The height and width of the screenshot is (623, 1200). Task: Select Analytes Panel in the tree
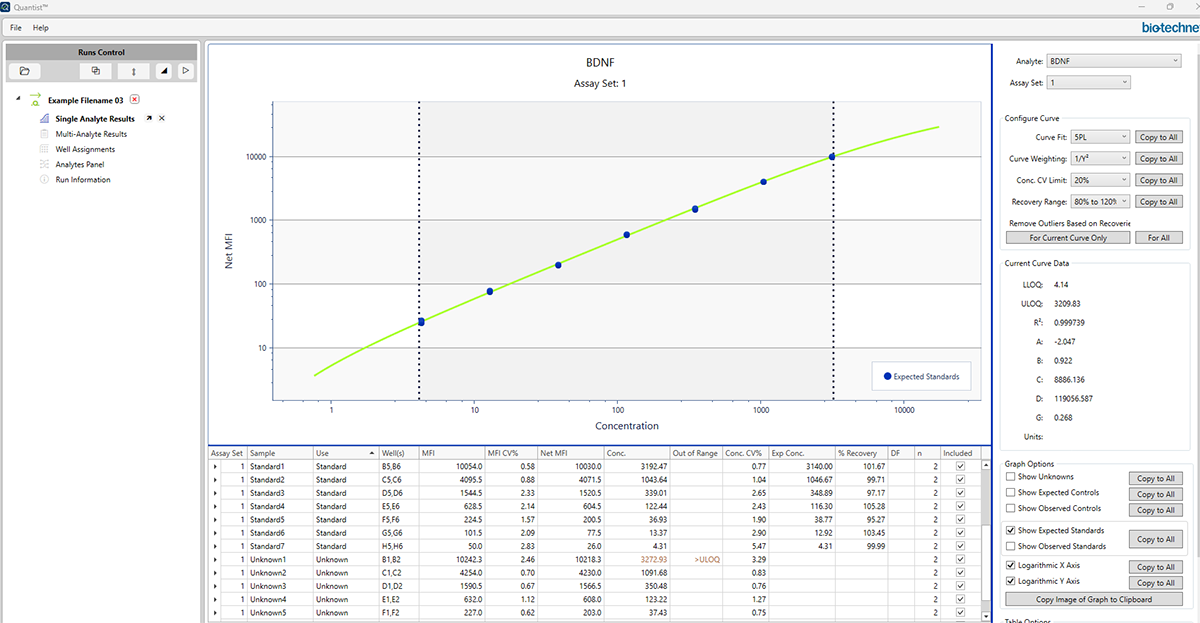(80, 164)
